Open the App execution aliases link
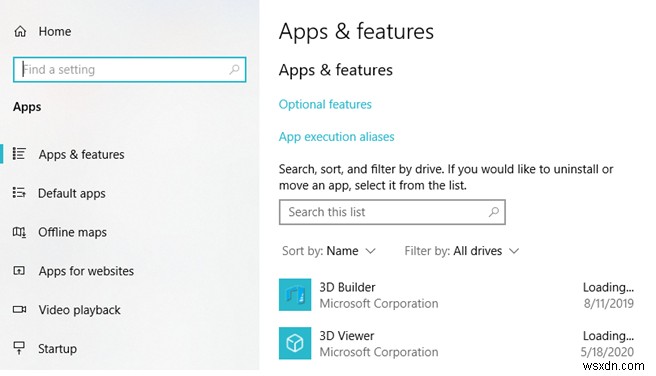 coord(336,137)
